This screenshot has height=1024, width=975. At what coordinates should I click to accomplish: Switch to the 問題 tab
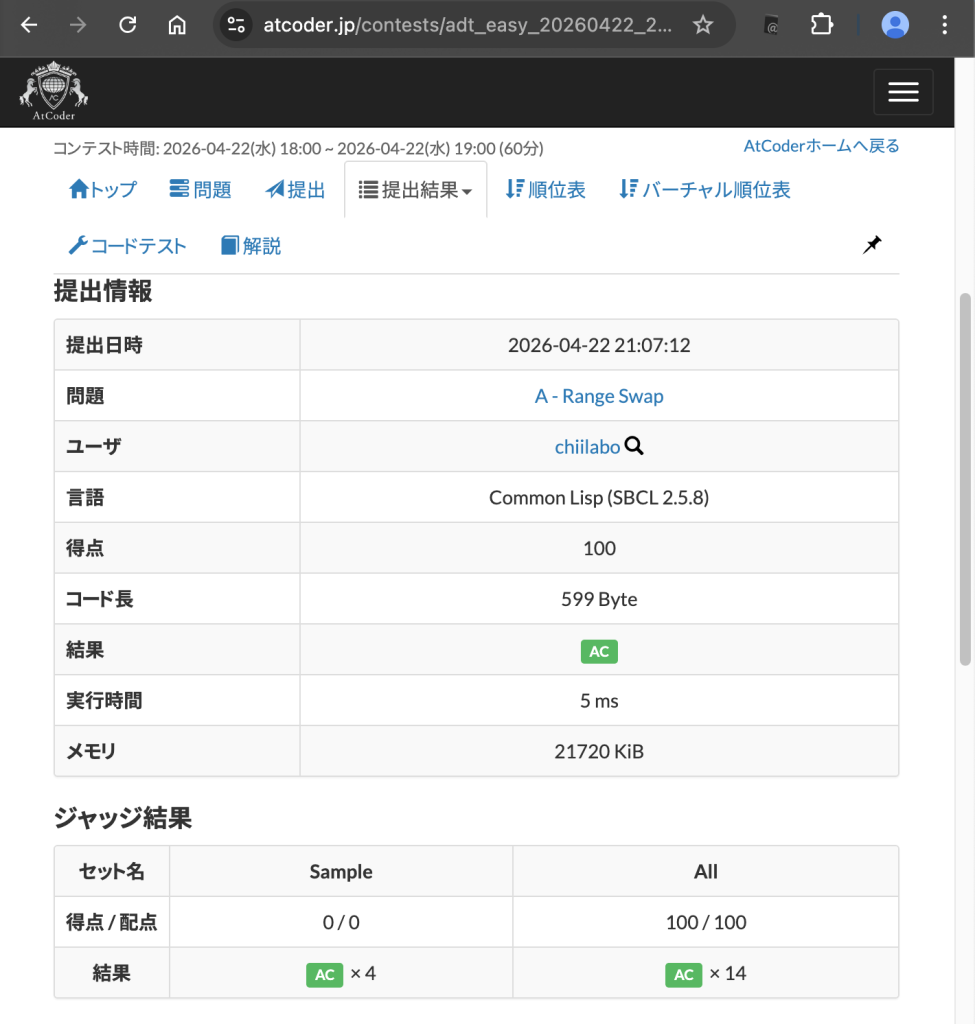(x=200, y=190)
